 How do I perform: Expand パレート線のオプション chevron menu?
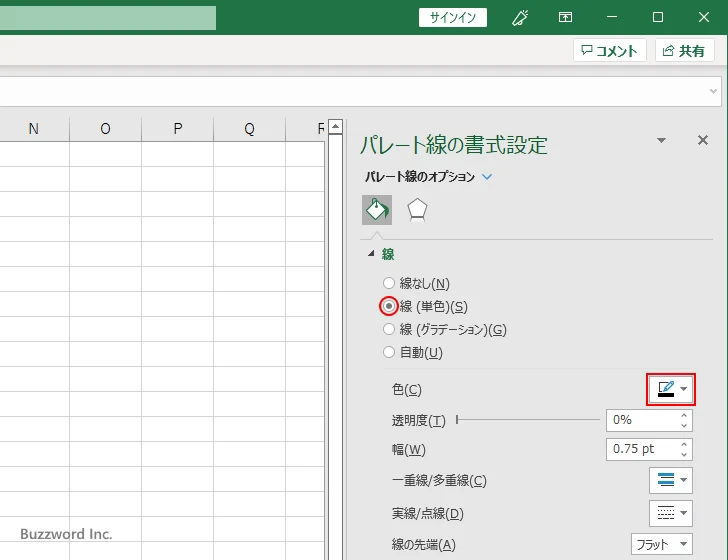(x=487, y=177)
